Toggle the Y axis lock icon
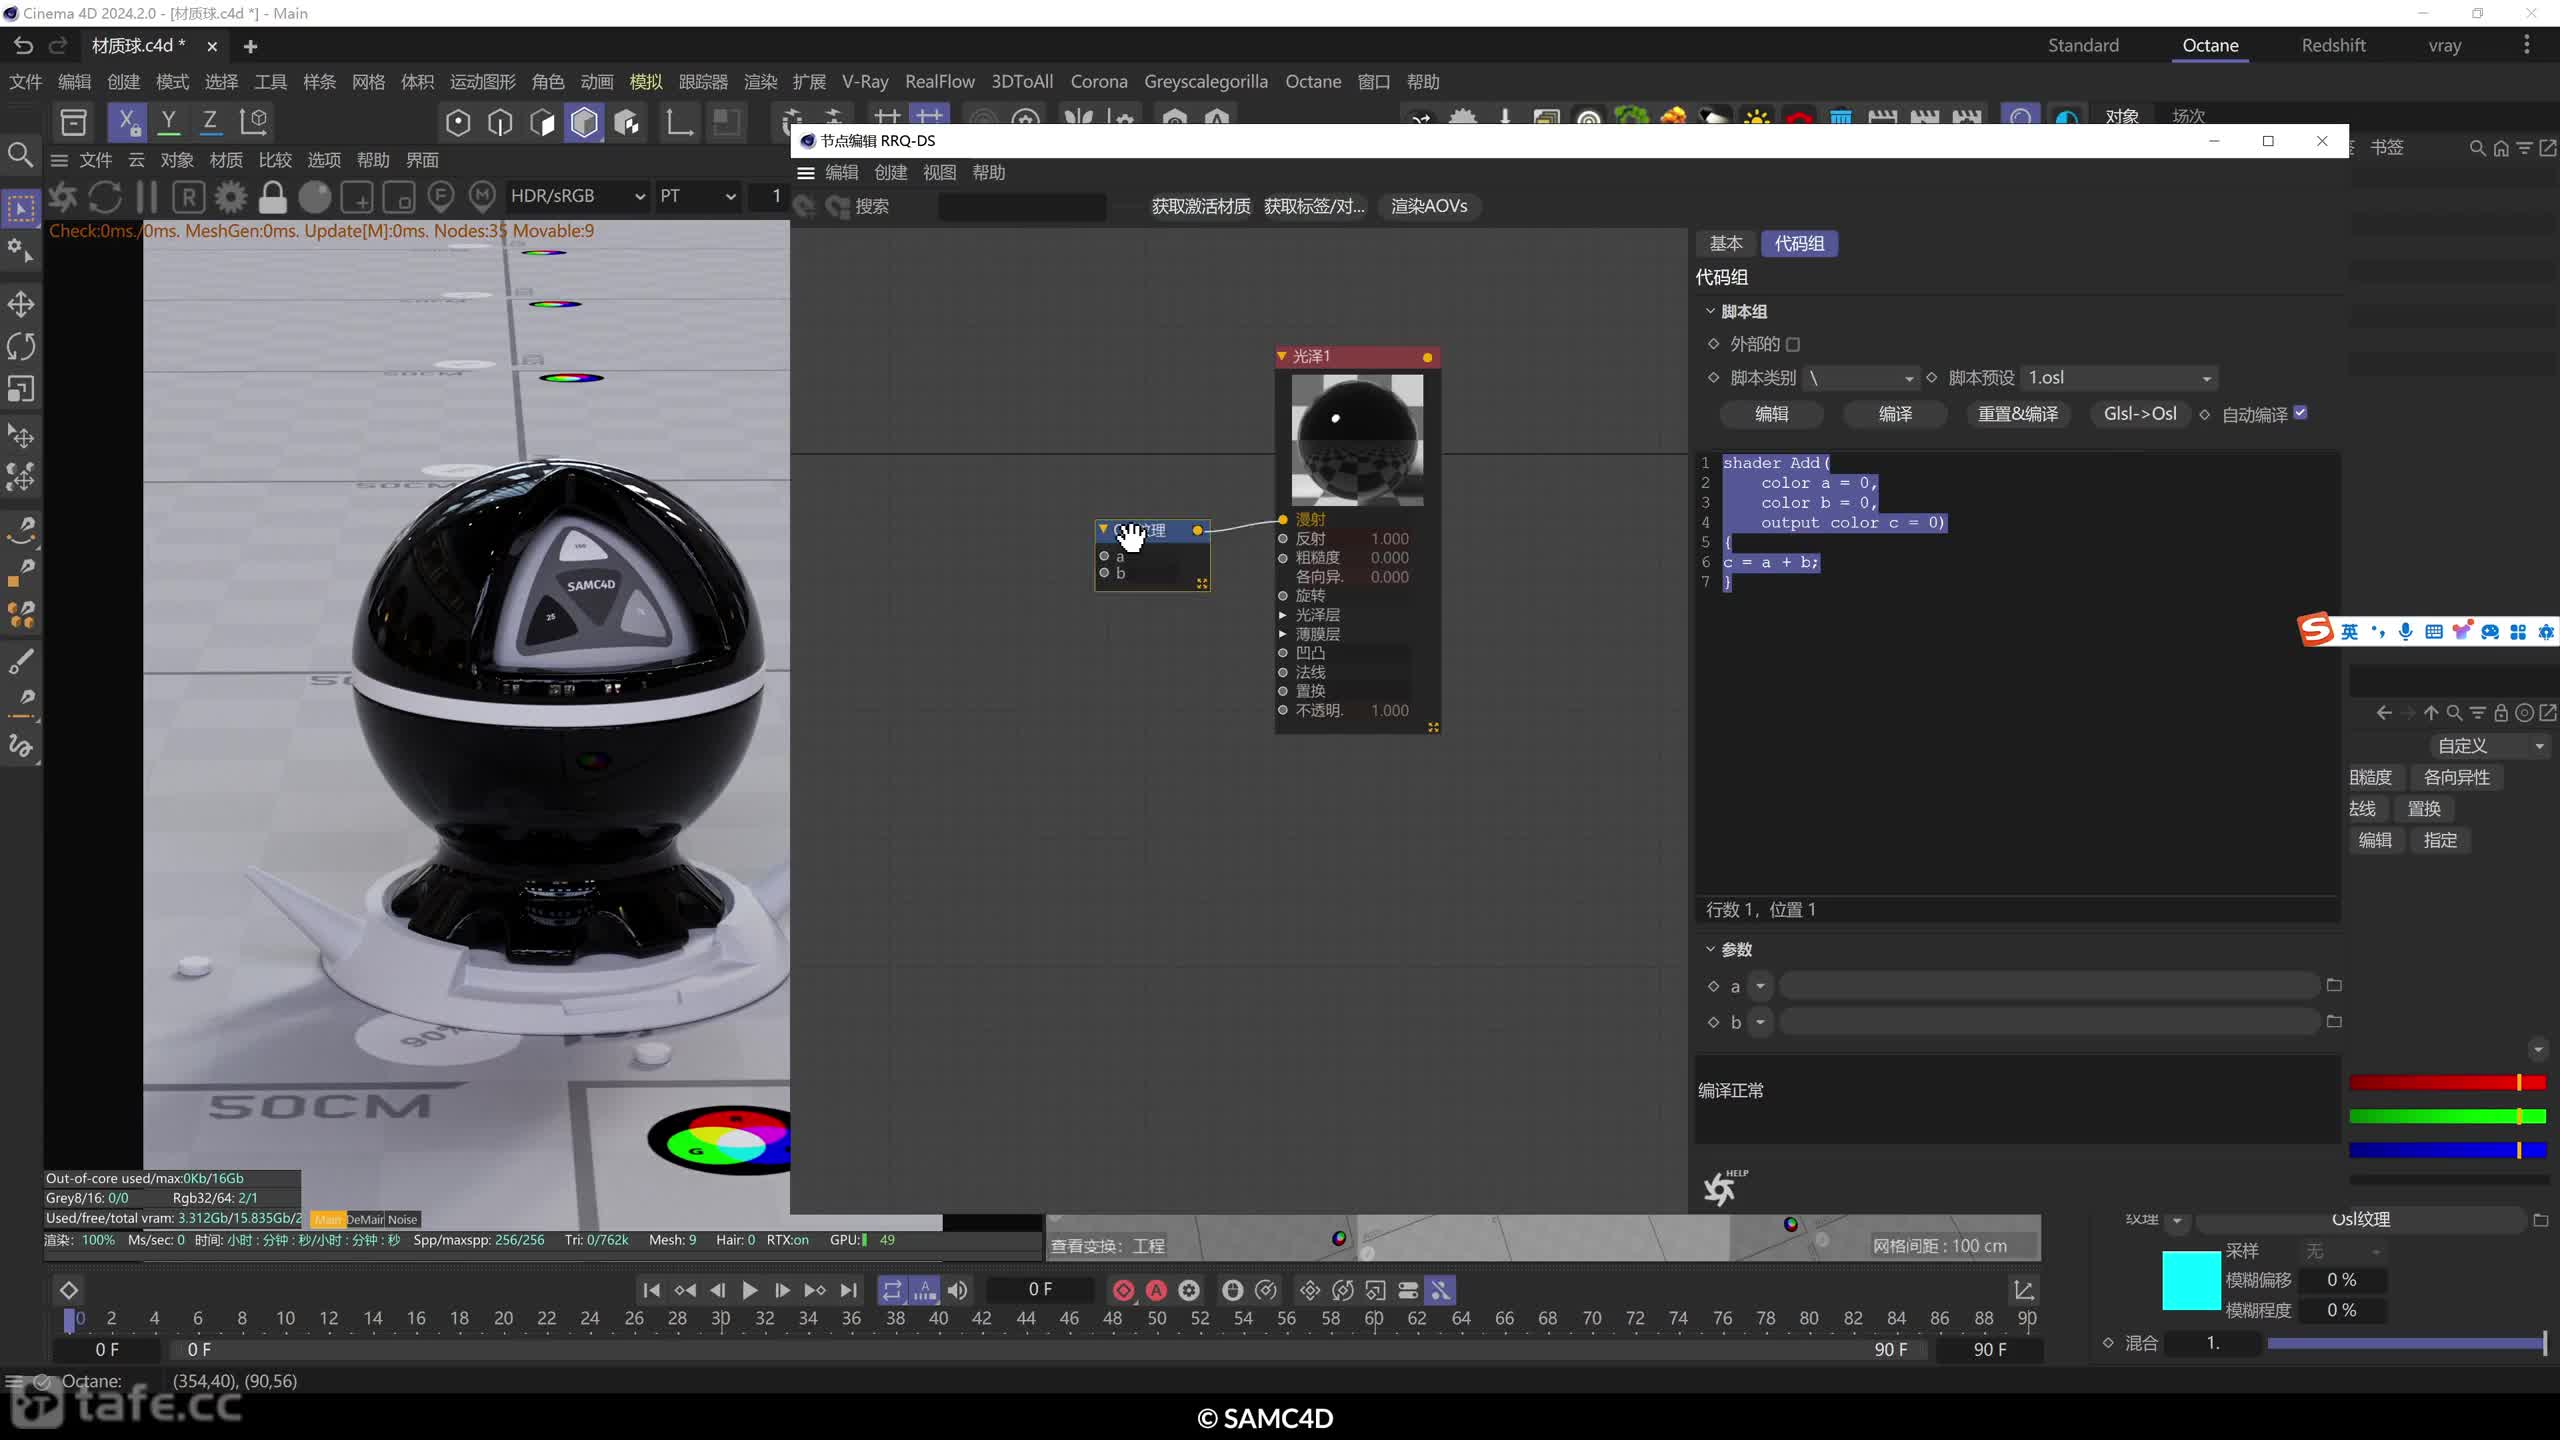2560x1440 pixels. 169,122
